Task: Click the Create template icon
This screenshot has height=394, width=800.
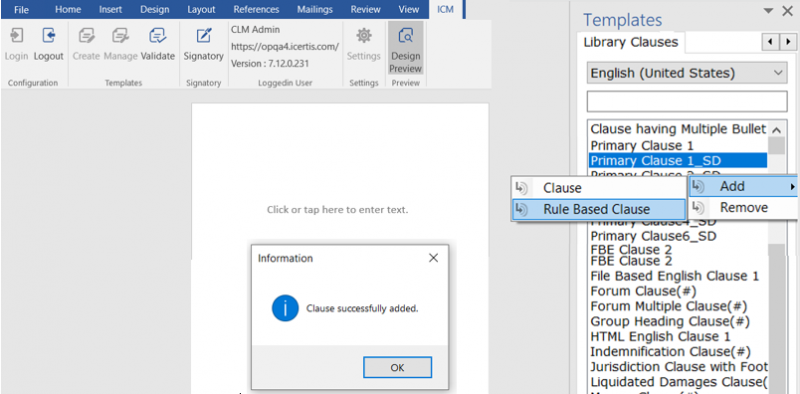Action: [86, 36]
